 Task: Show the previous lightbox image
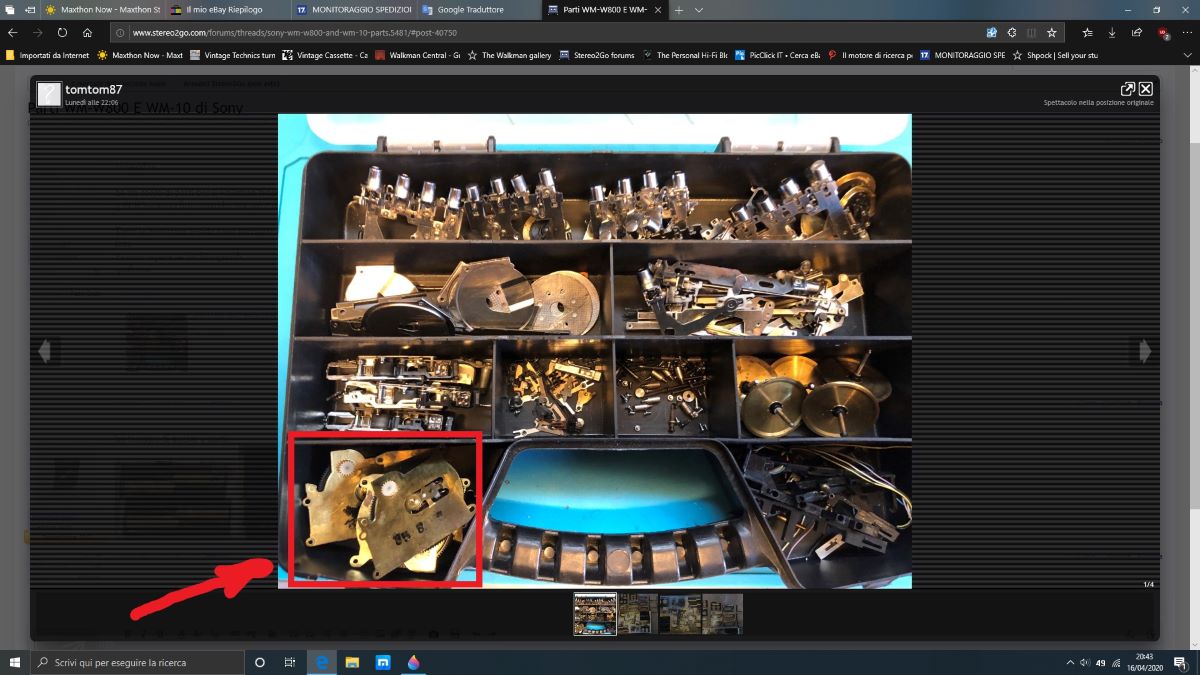(45, 351)
